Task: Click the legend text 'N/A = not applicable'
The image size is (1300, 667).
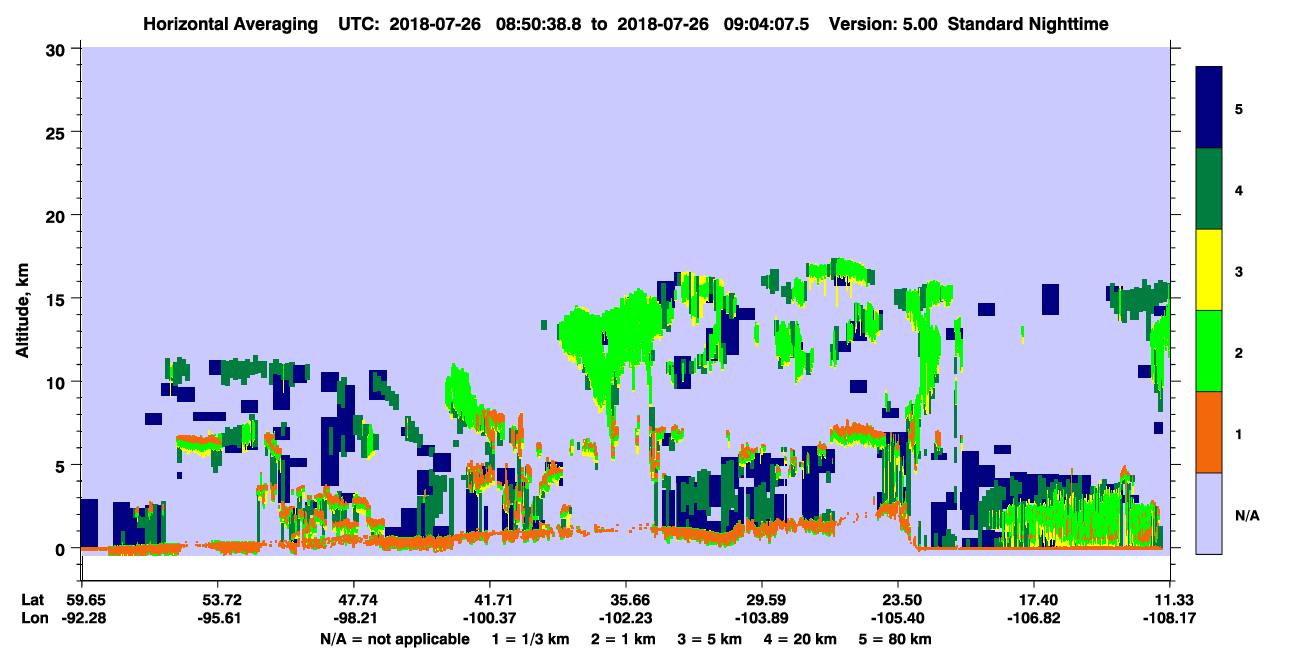Action: 394,639
